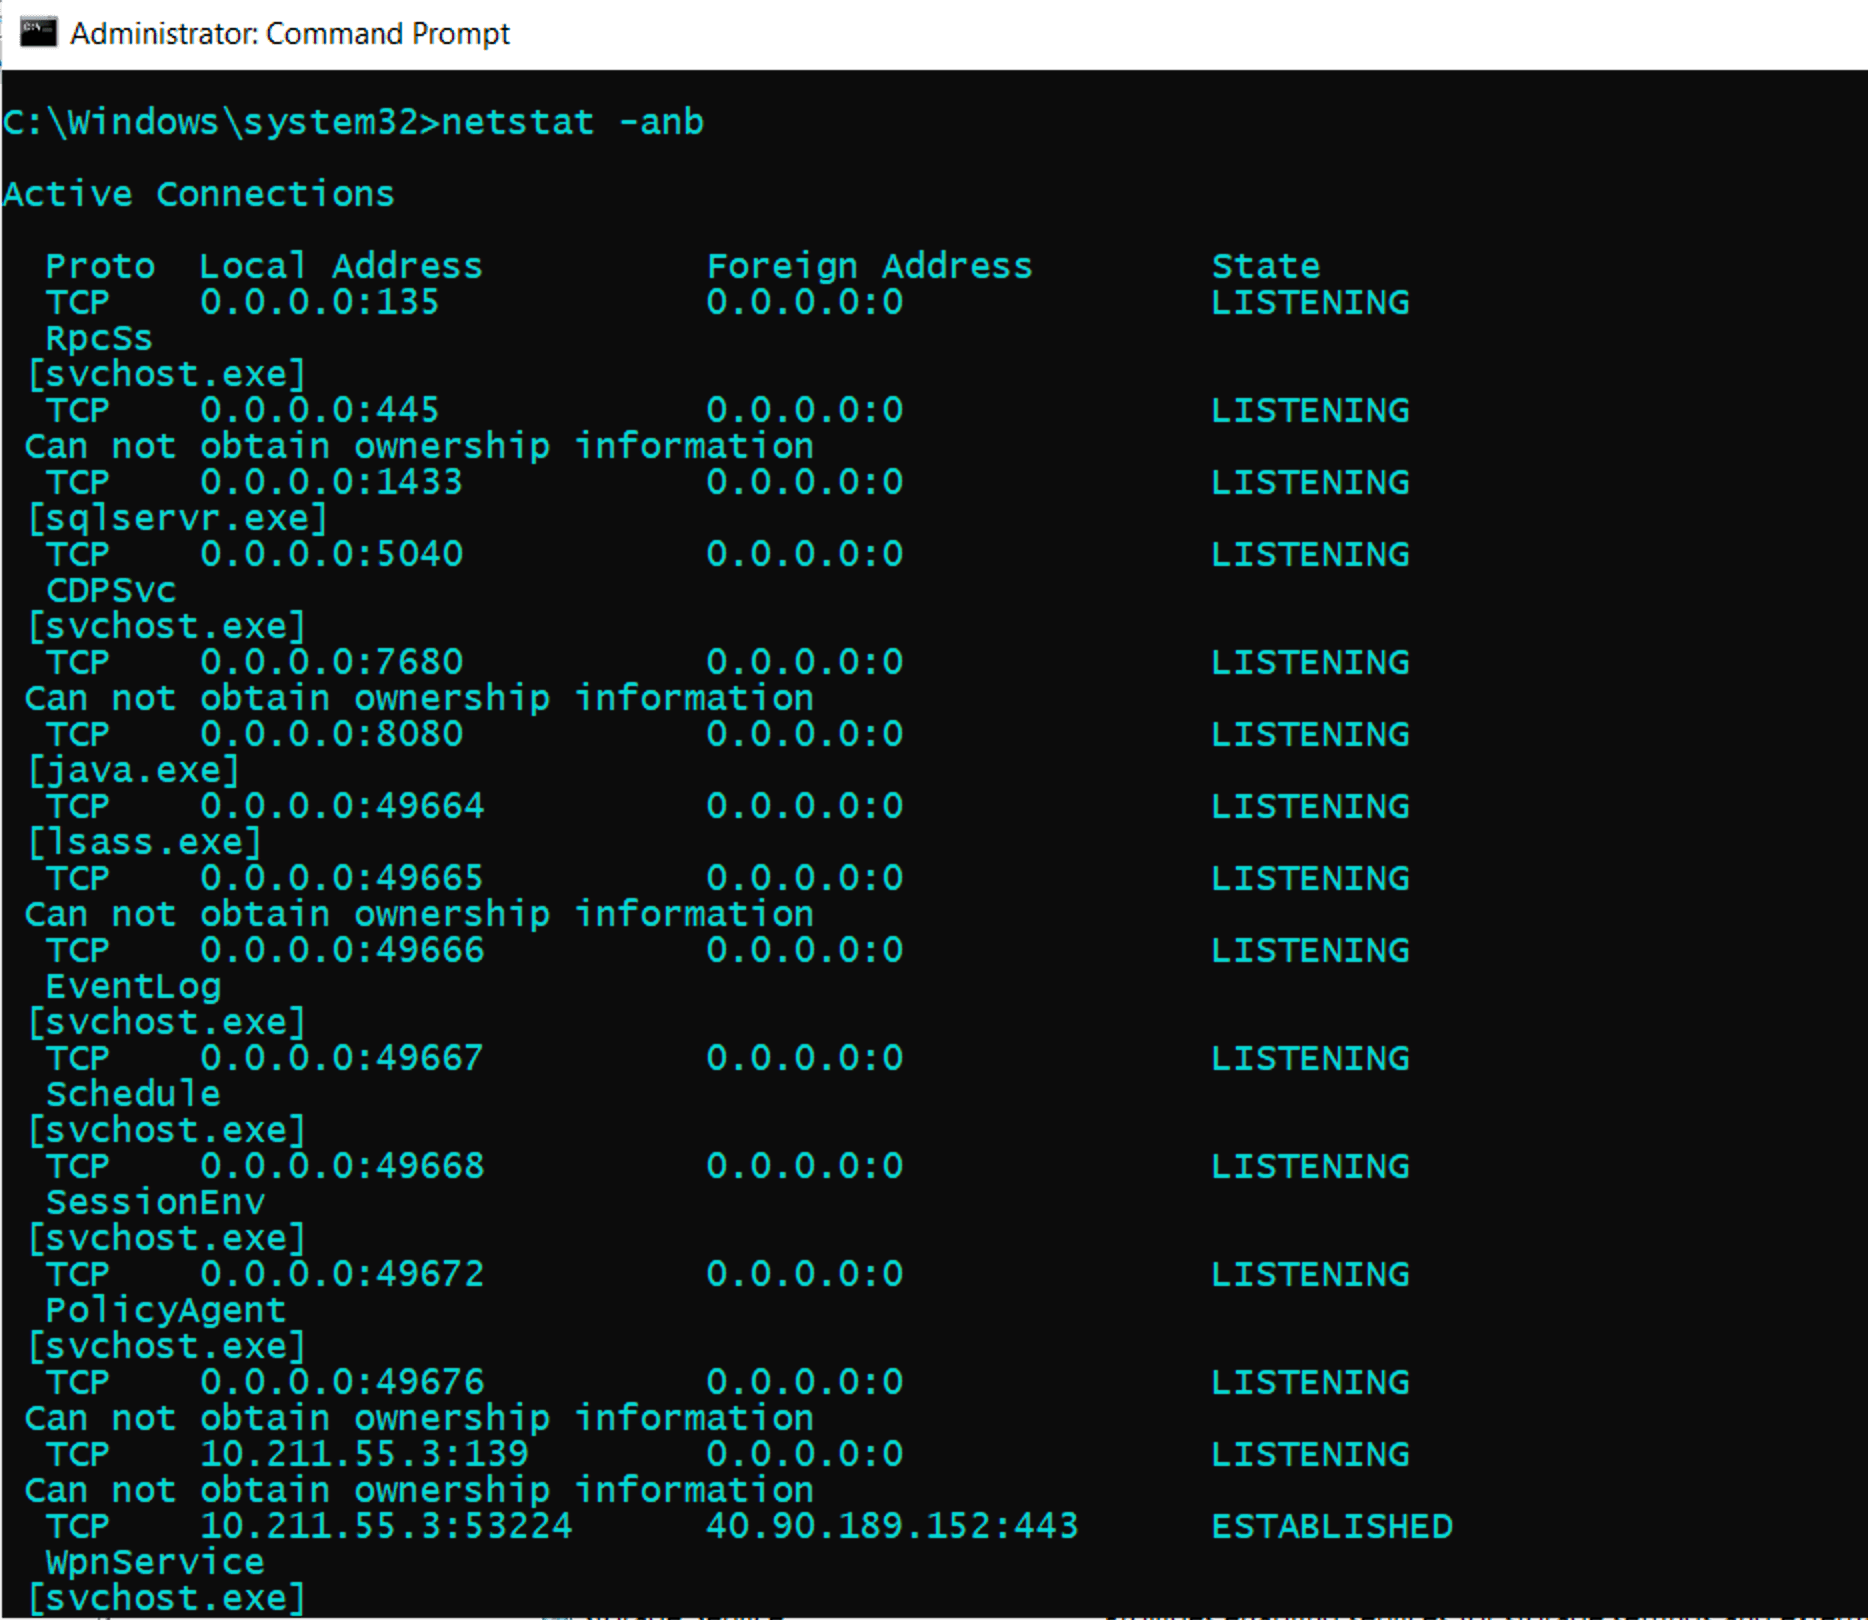Click local address 0.0.0.0:49667
The image size is (1868, 1620).
(342, 1058)
